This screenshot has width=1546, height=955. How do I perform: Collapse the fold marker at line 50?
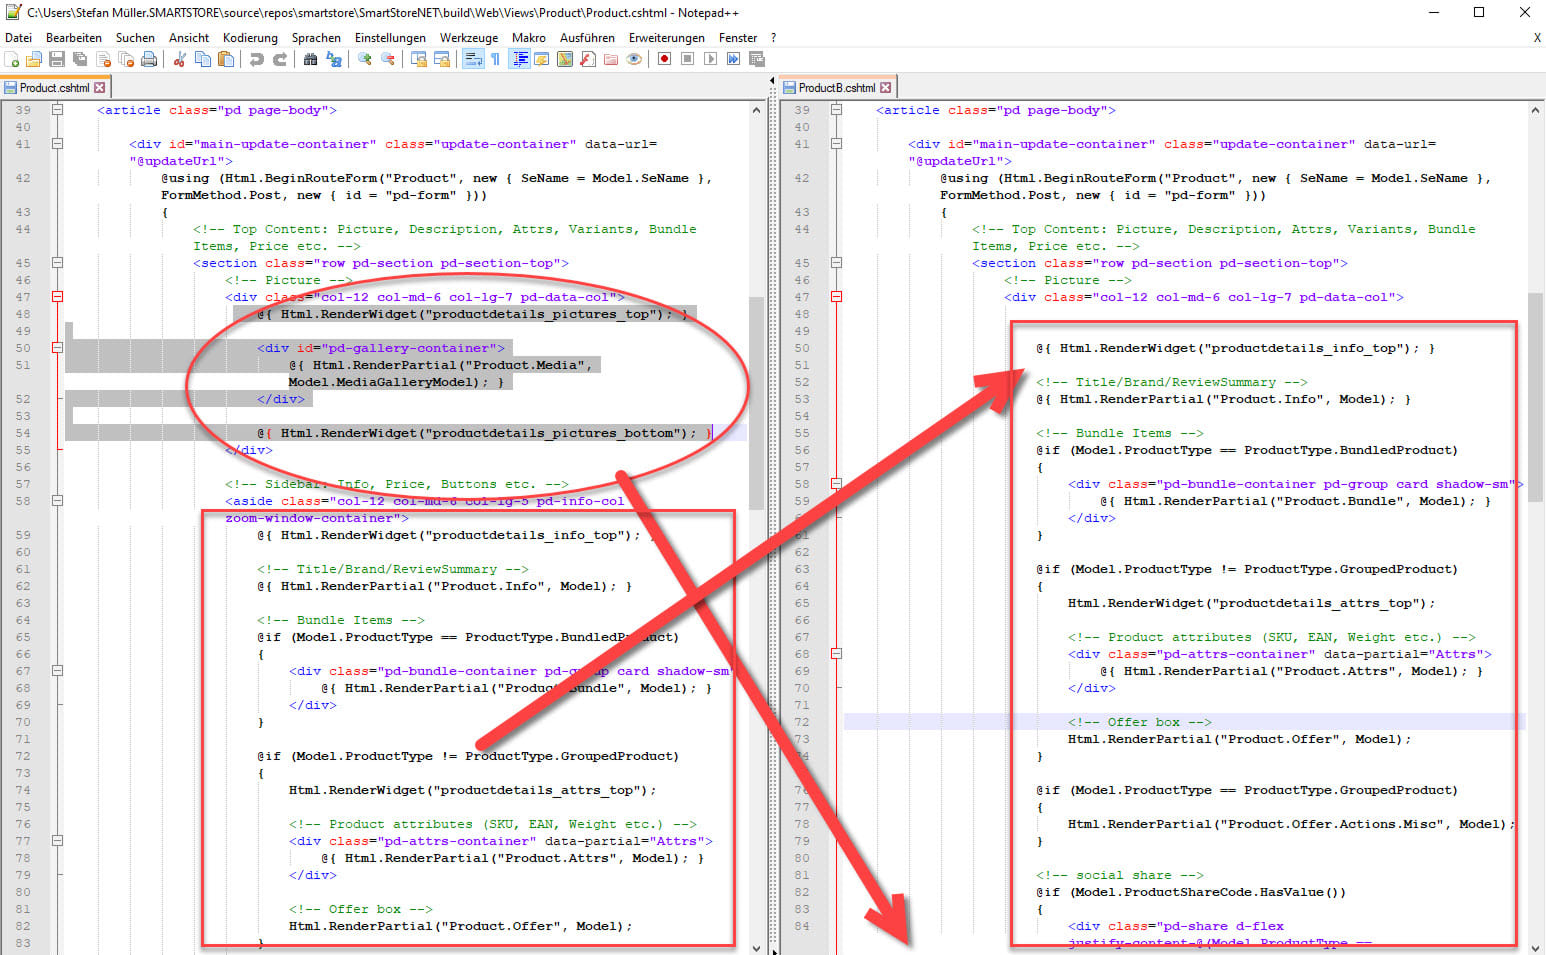pos(57,348)
